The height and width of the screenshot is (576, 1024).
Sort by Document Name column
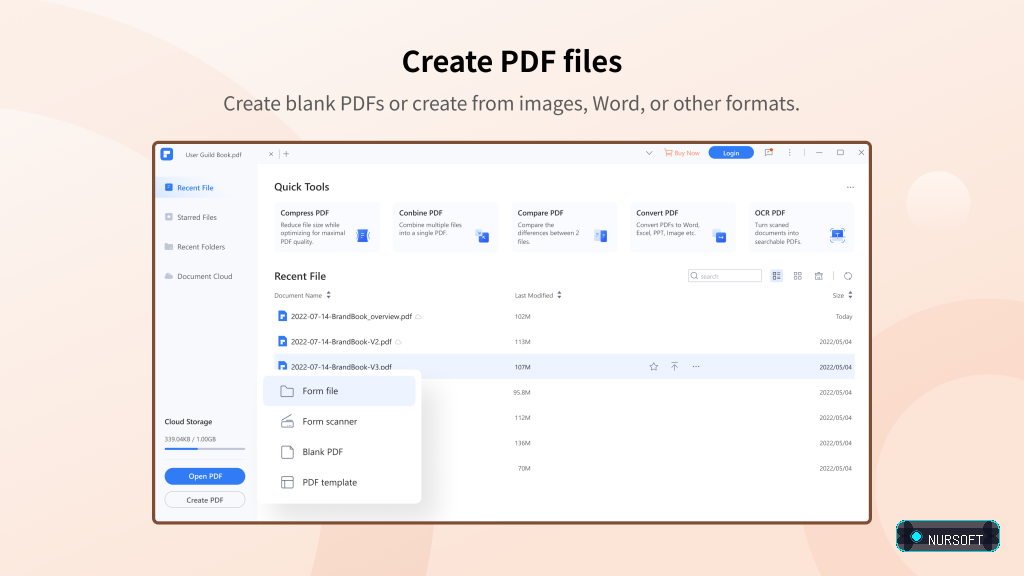302,295
